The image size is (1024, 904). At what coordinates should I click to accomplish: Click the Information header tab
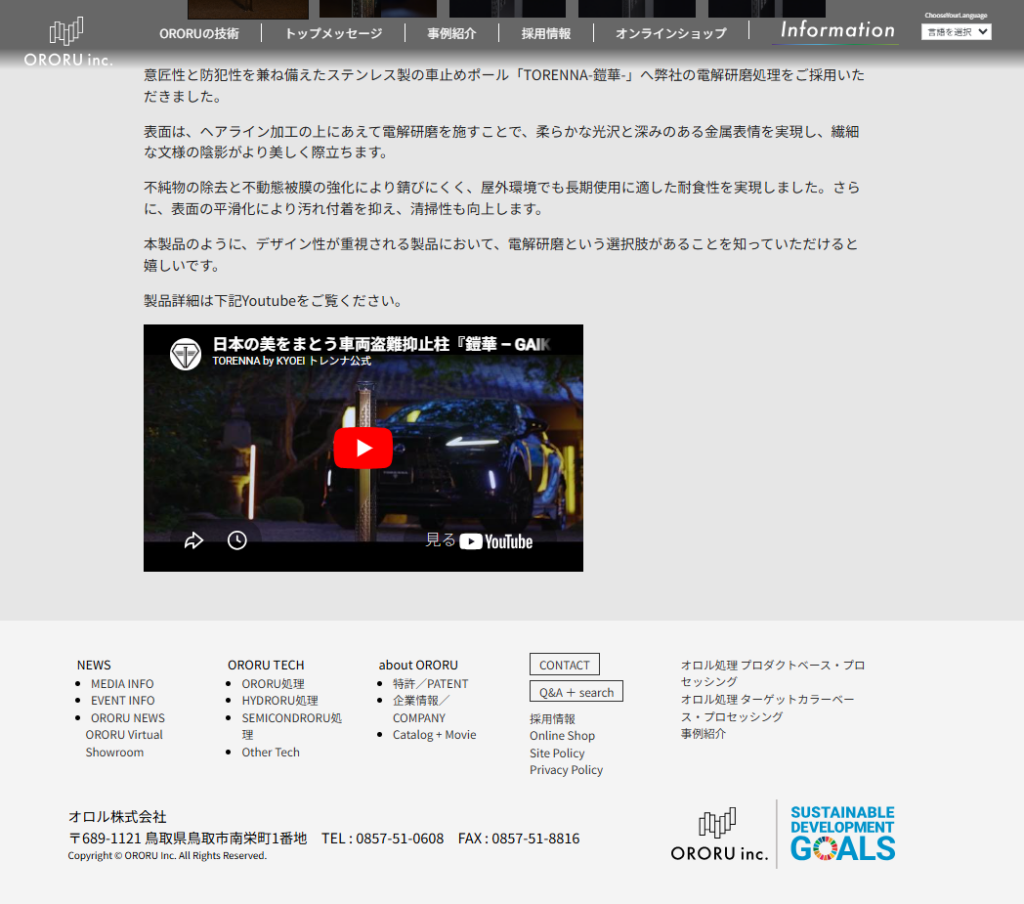click(x=837, y=30)
